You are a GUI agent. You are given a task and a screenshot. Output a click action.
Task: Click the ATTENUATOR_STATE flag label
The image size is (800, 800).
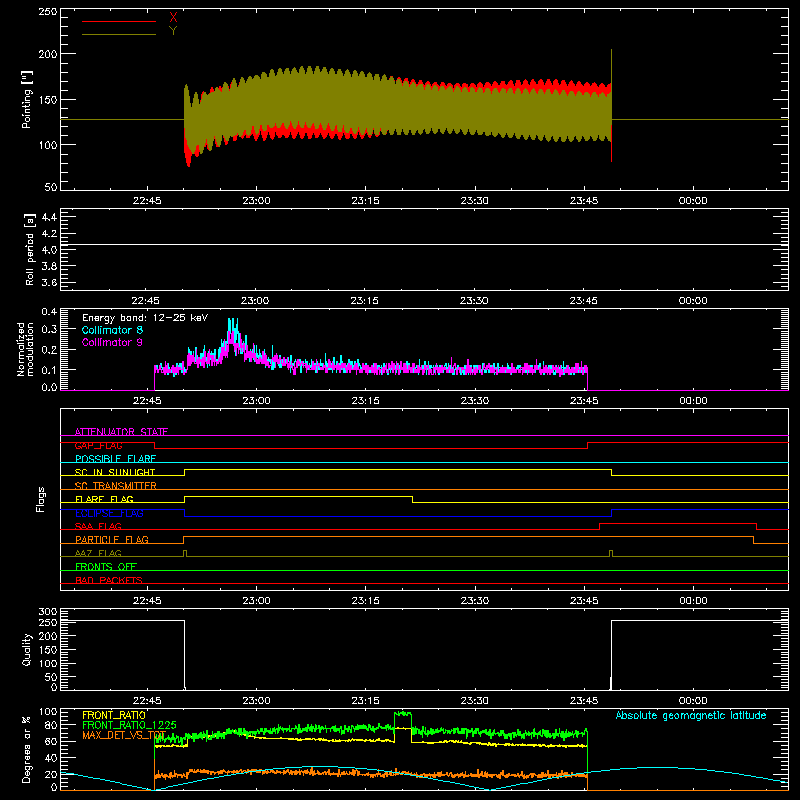(121, 432)
